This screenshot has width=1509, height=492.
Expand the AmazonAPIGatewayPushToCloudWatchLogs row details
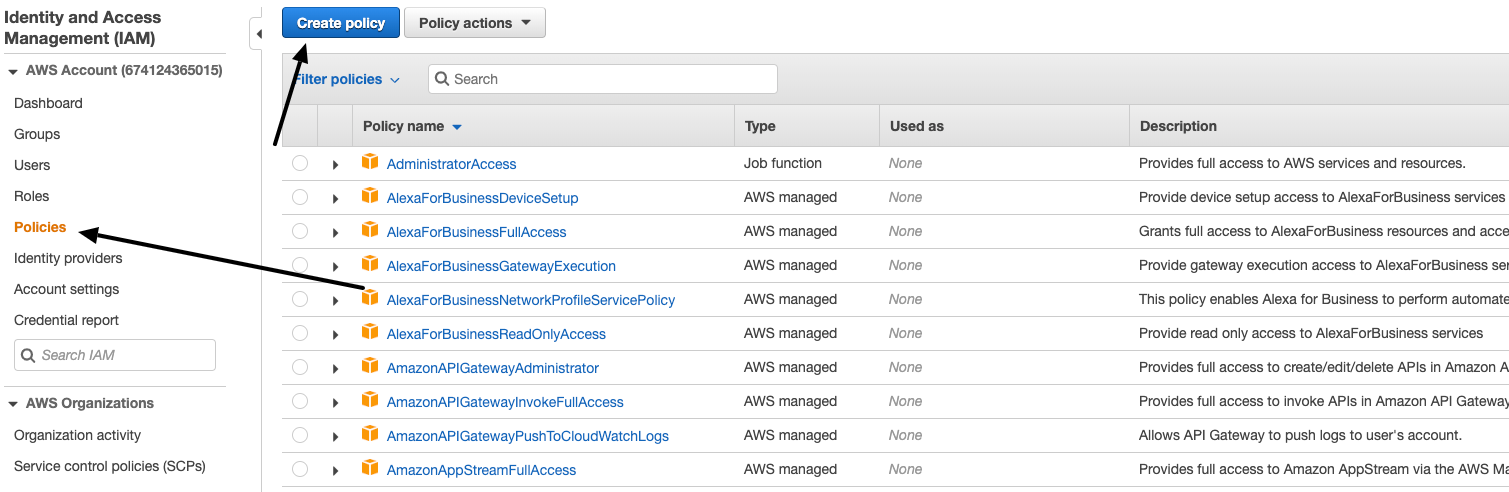335,437
